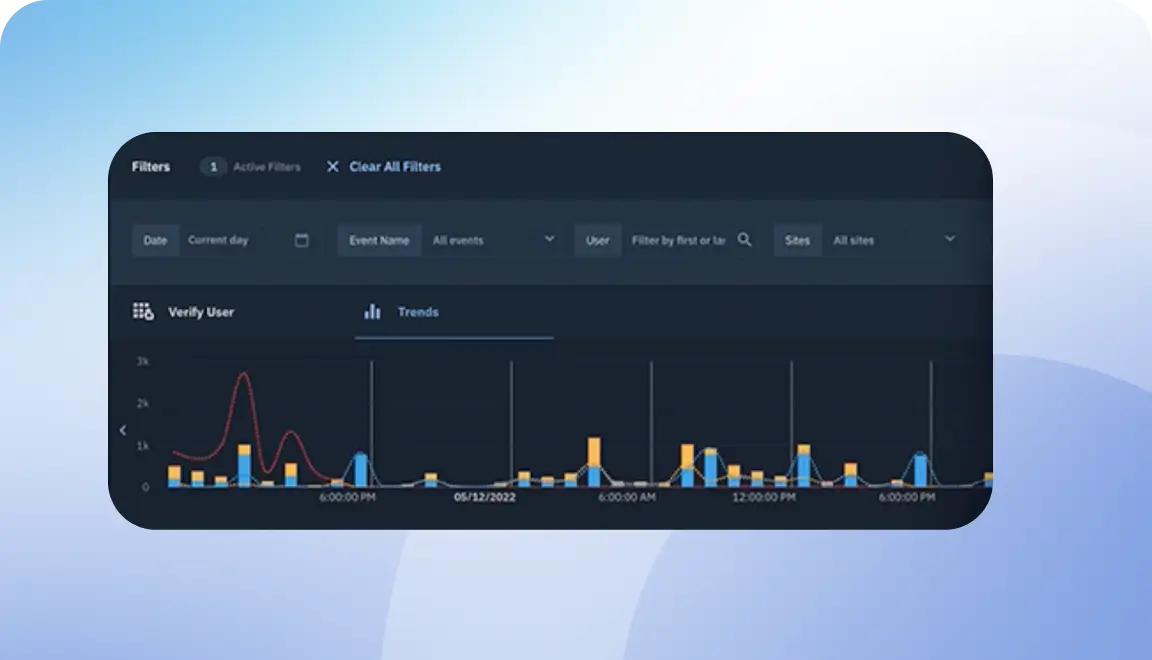Viewport: 1152px width, 660px height.
Task: Click the 6:00:00 AM axis label
Action: (x=627, y=498)
